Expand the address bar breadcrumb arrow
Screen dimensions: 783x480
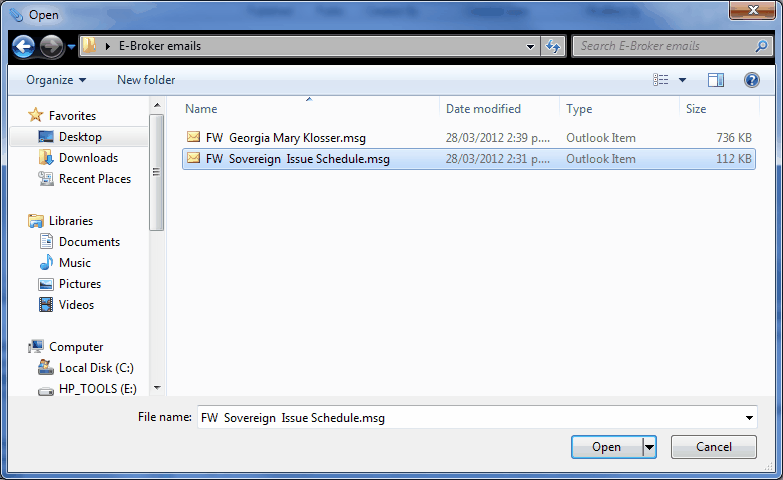coord(107,46)
